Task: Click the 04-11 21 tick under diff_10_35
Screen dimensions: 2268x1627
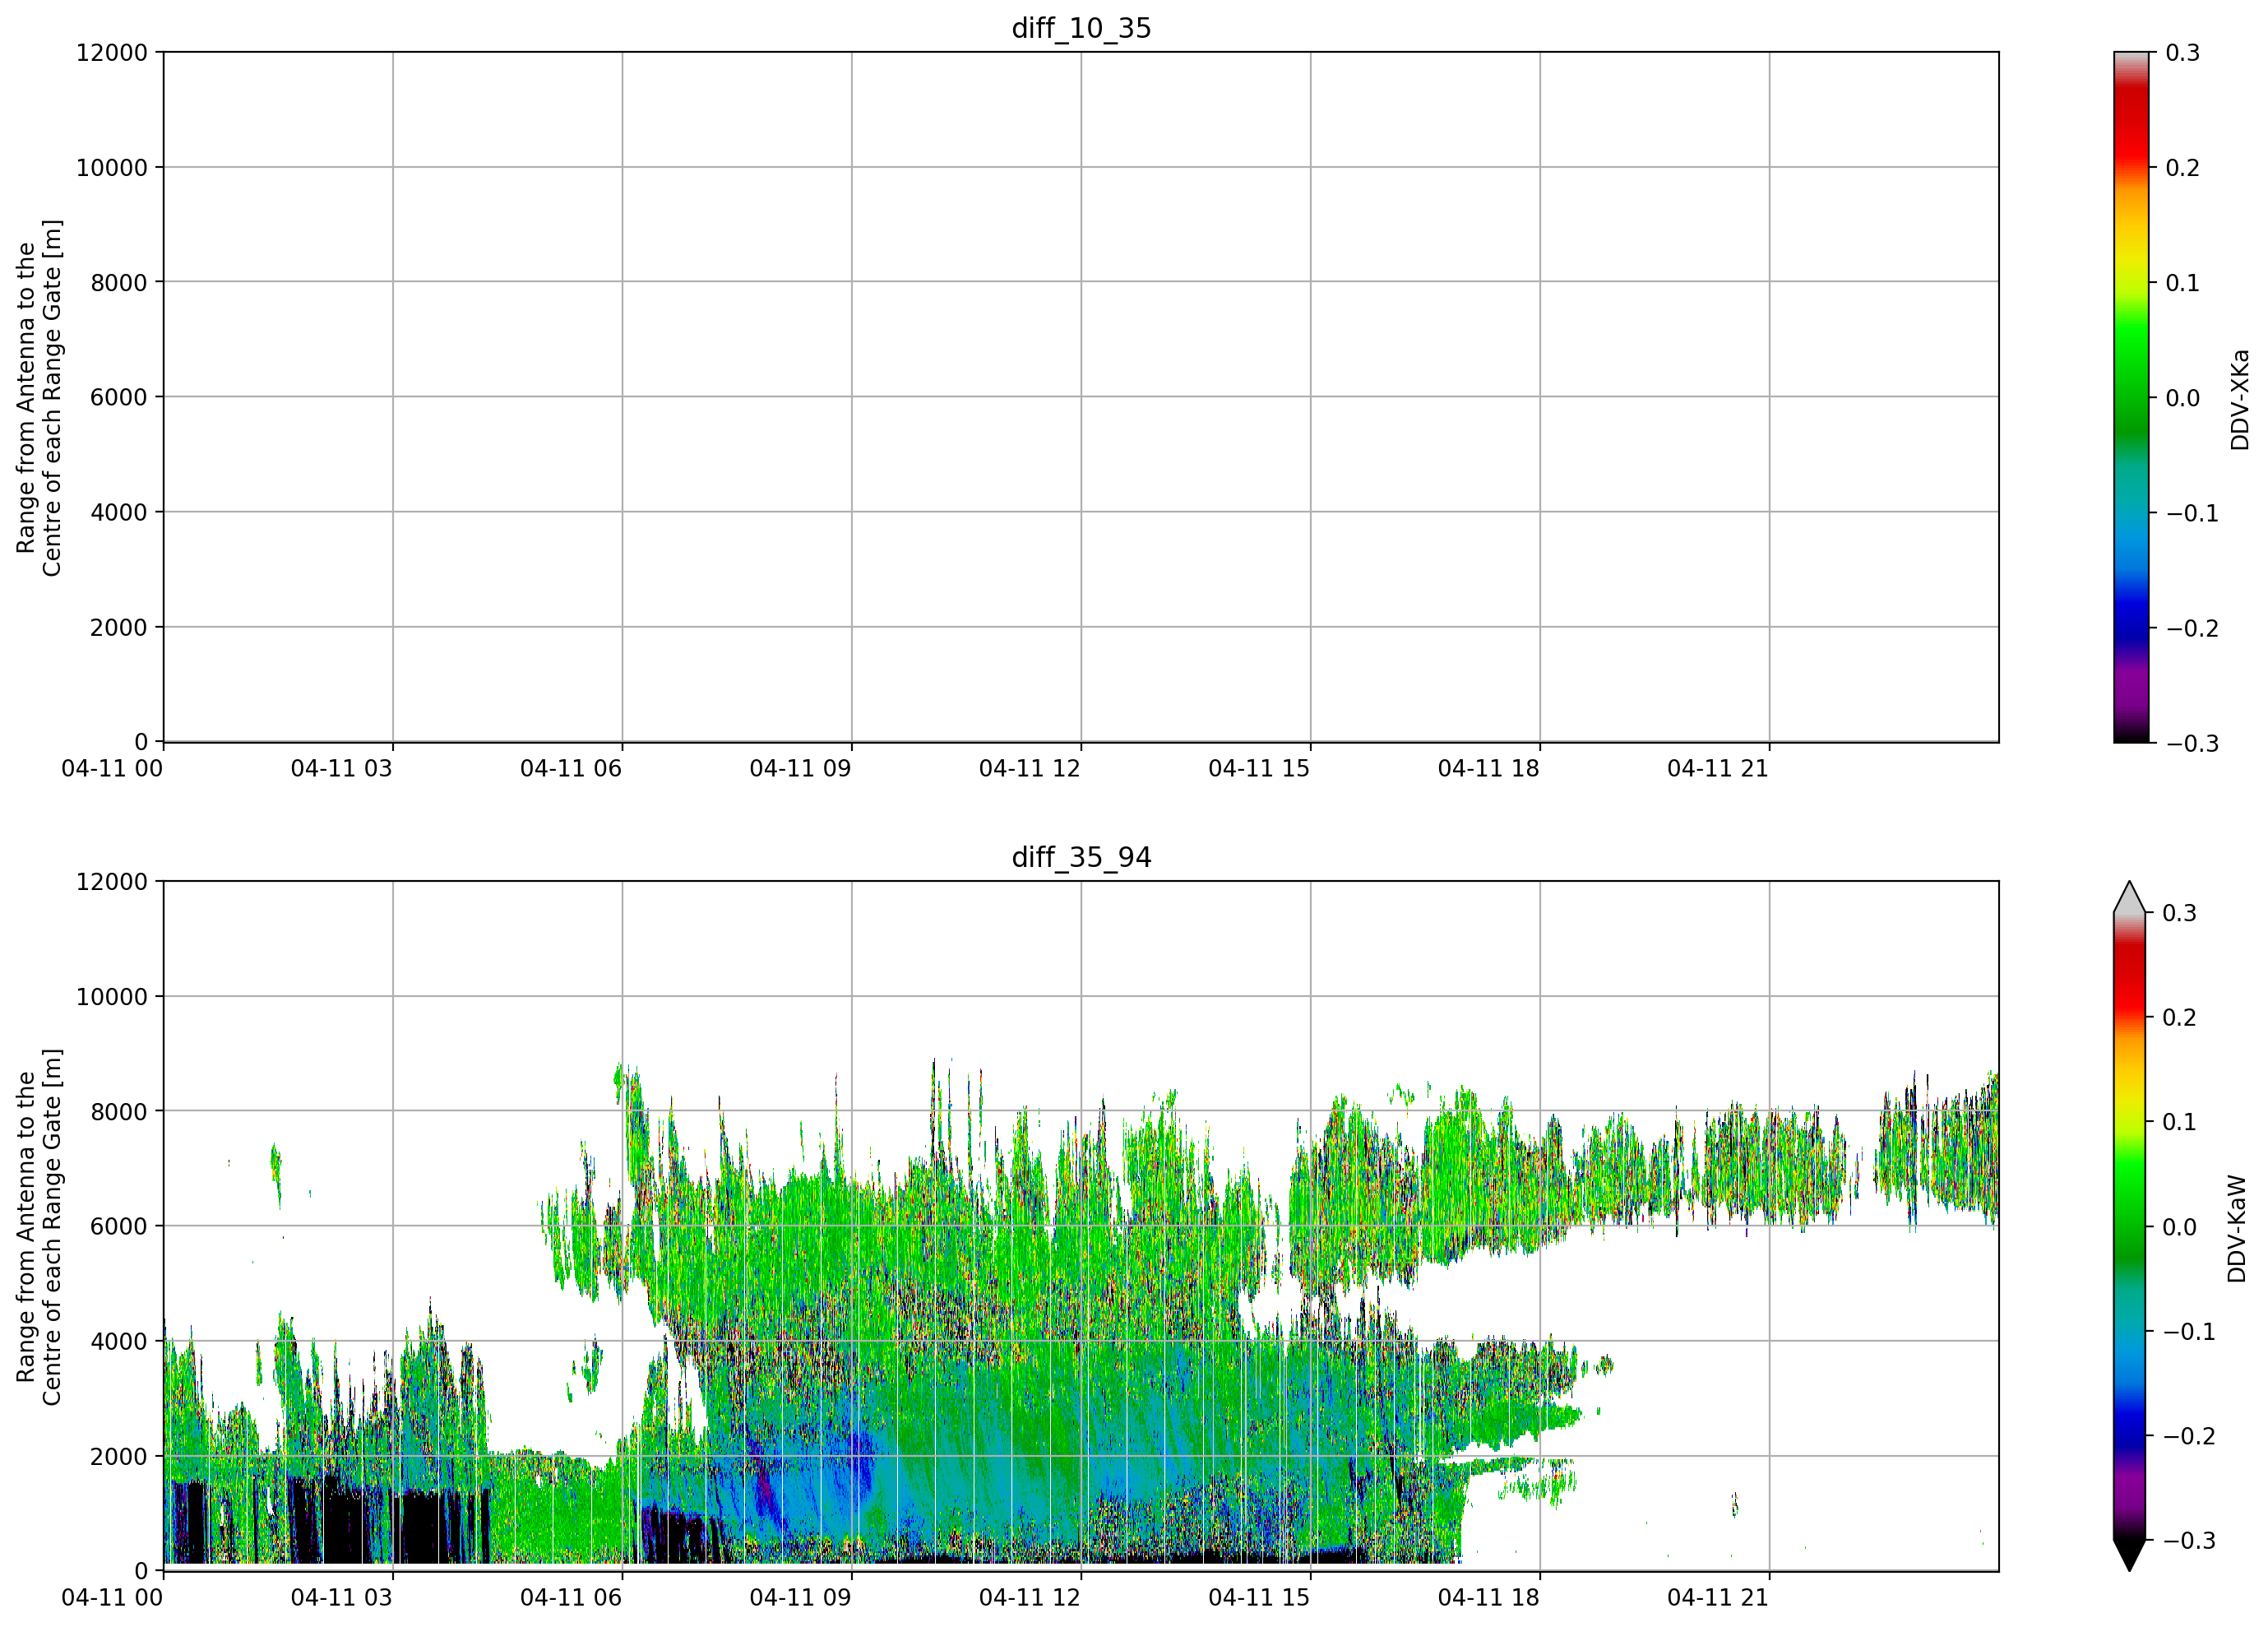Action: tap(1718, 768)
